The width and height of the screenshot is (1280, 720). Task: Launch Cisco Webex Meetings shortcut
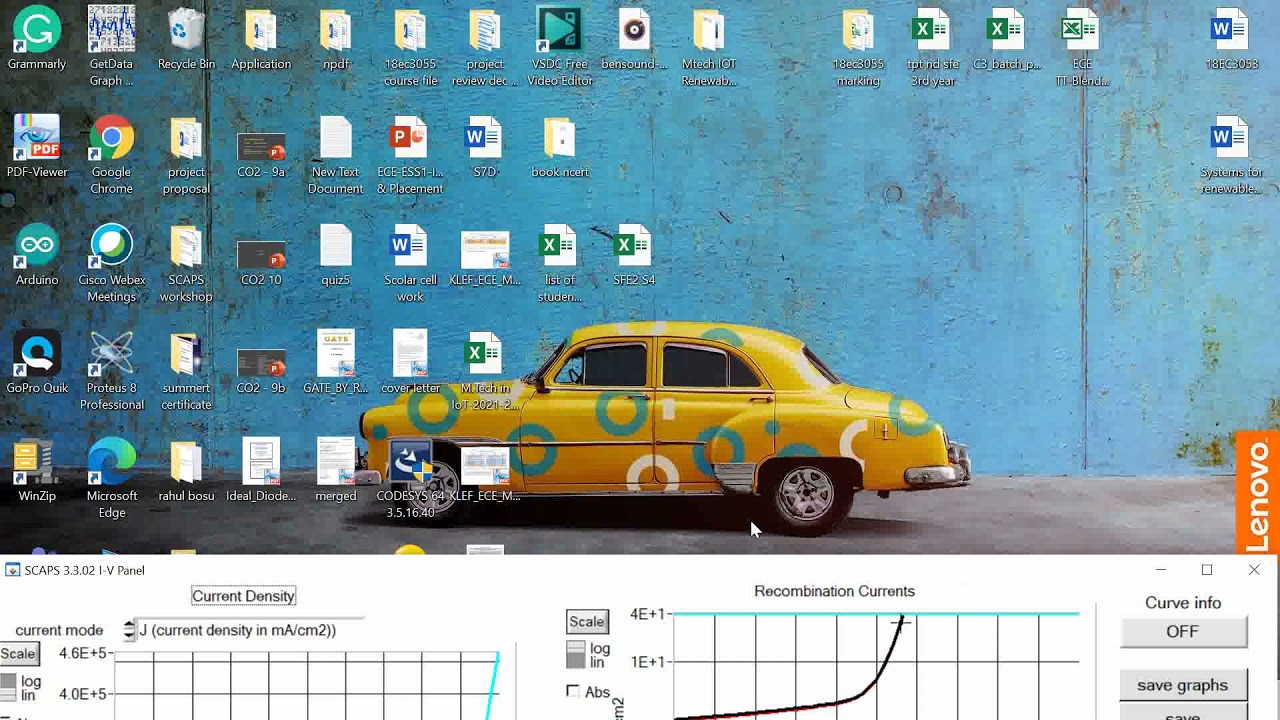coord(111,263)
